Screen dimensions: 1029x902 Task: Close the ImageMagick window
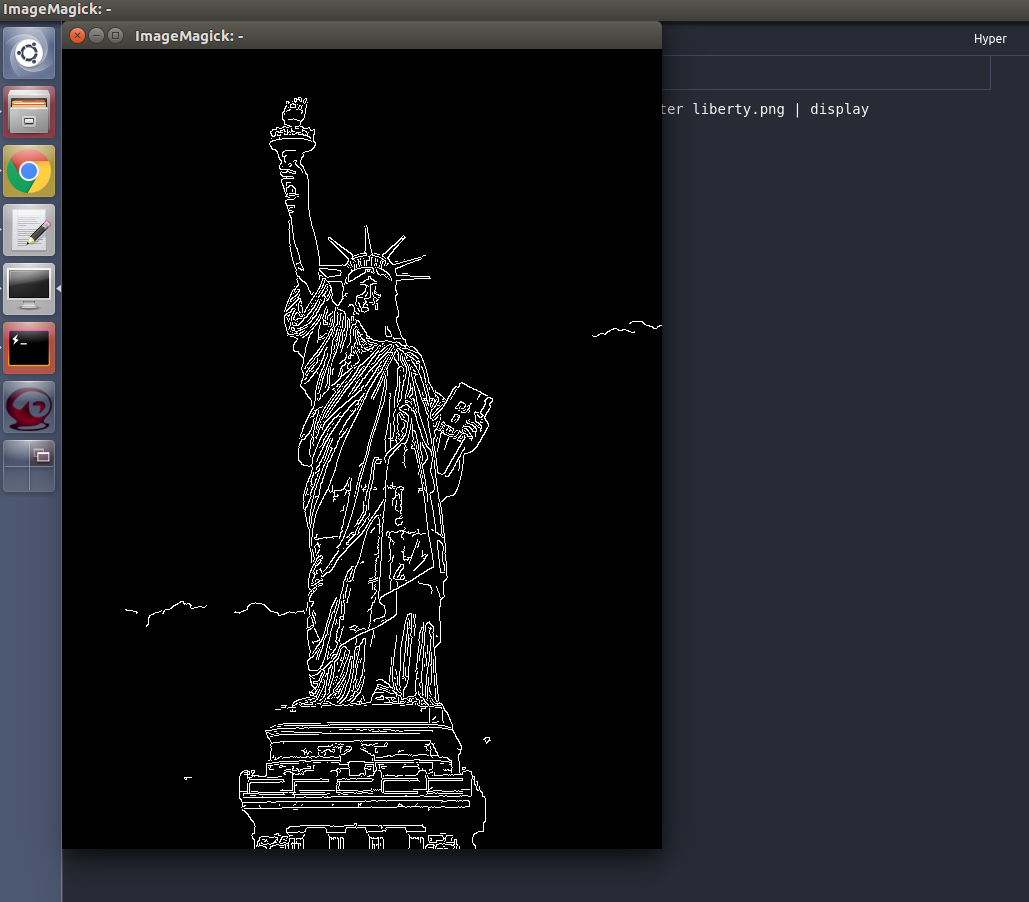point(78,36)
